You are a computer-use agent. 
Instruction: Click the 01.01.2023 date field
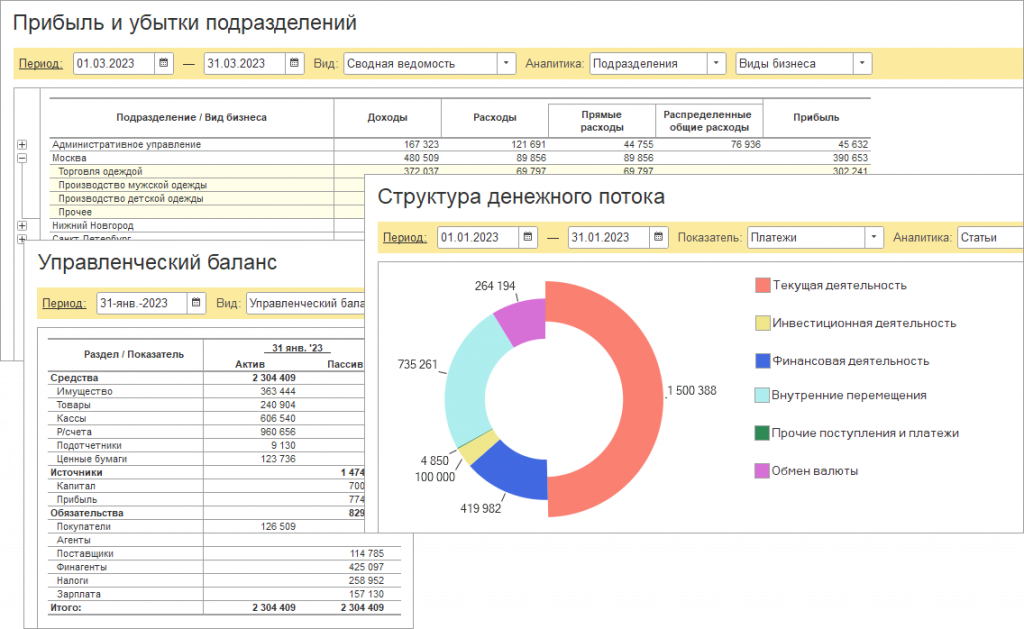click(478, 237)
